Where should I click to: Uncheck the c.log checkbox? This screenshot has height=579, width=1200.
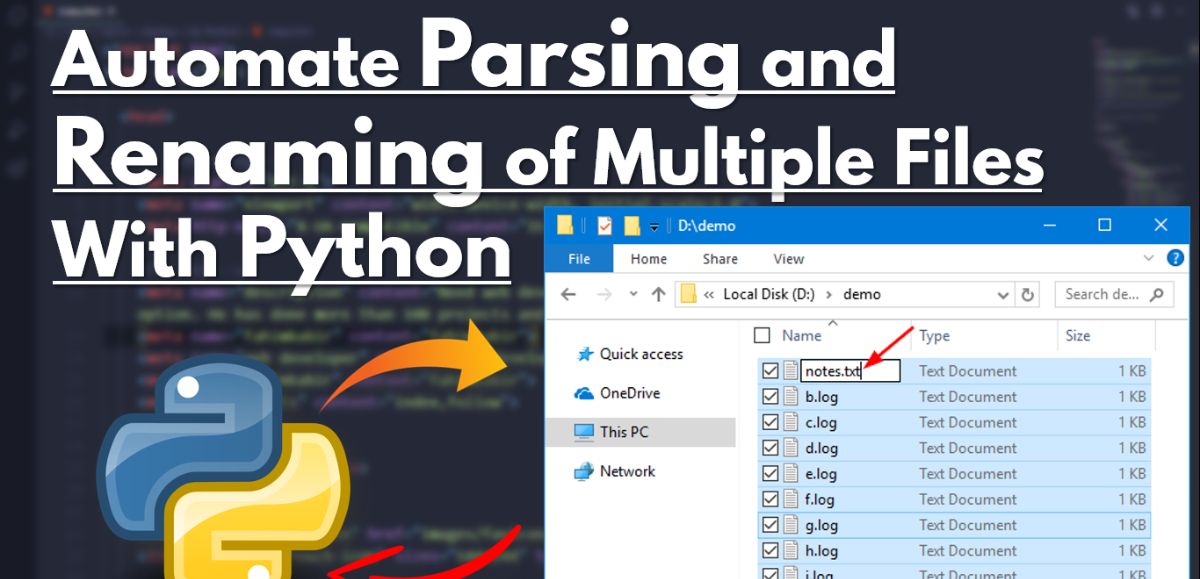tap(770, 423)
